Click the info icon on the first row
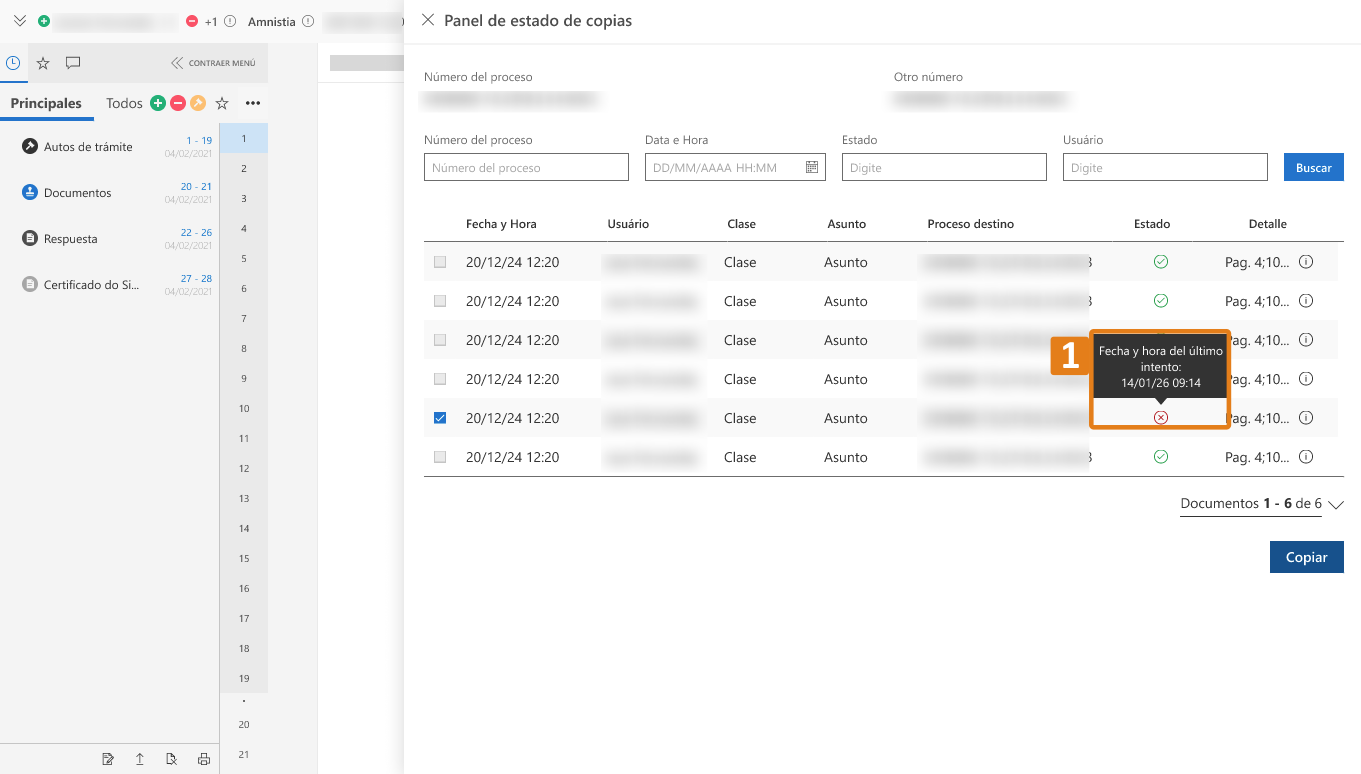 (x=1306, y=261)
